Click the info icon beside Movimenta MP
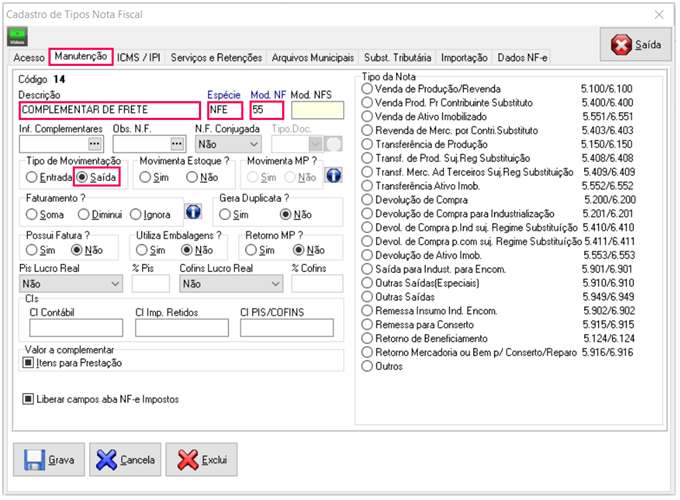Image resolution: width=680 pixels, height=500 pixels. click(x=335, y=176)
